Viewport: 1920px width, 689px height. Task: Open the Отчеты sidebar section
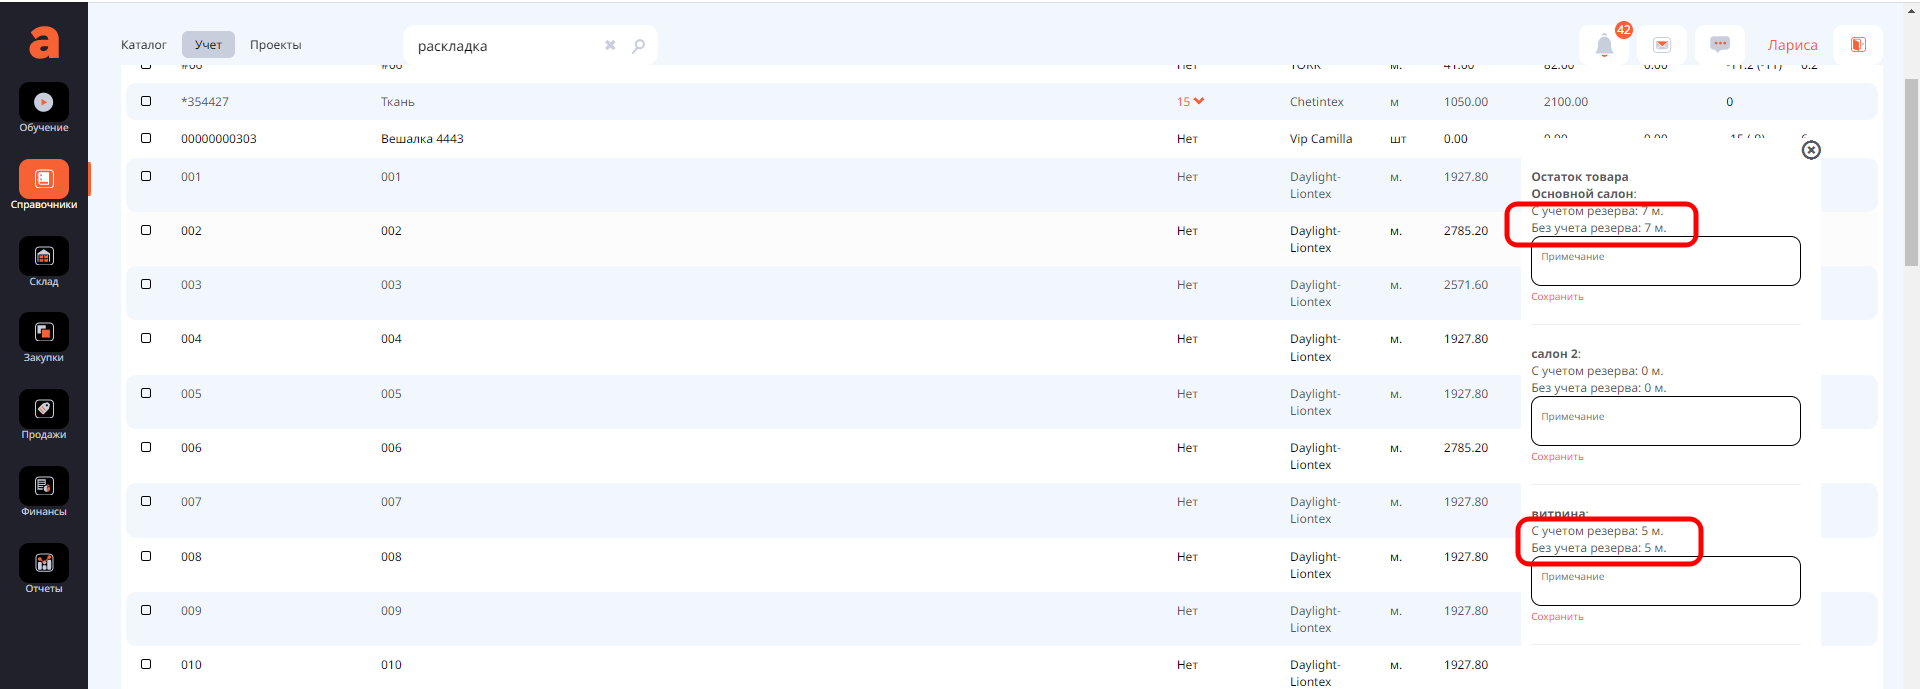[44, 564]
